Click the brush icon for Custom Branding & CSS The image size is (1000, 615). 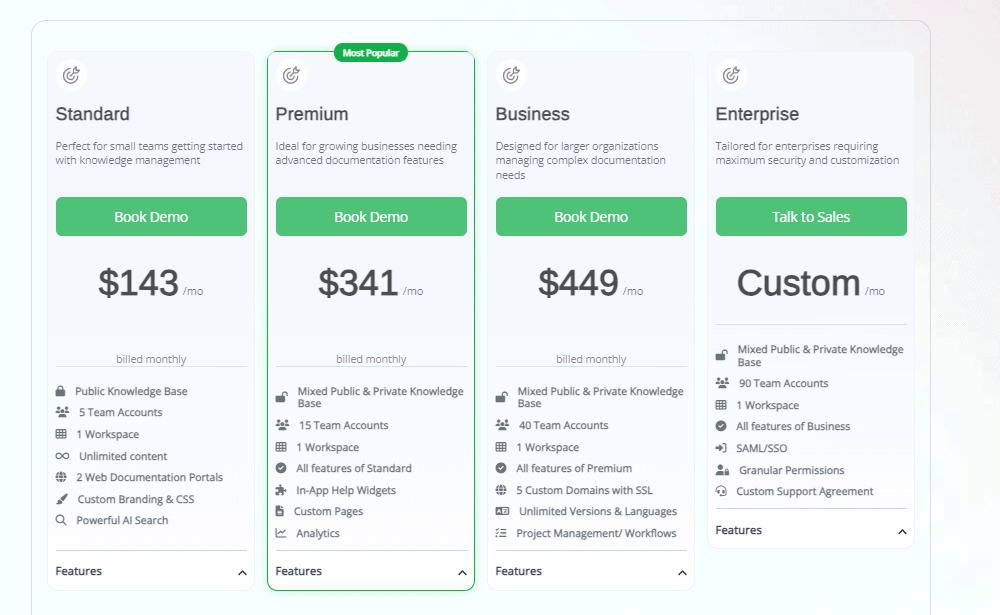62,499
